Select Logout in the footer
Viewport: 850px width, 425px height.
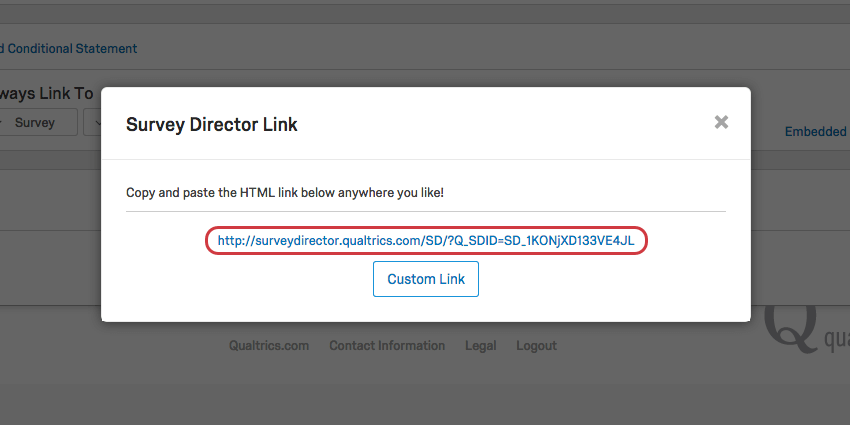[x=536, y=345]
